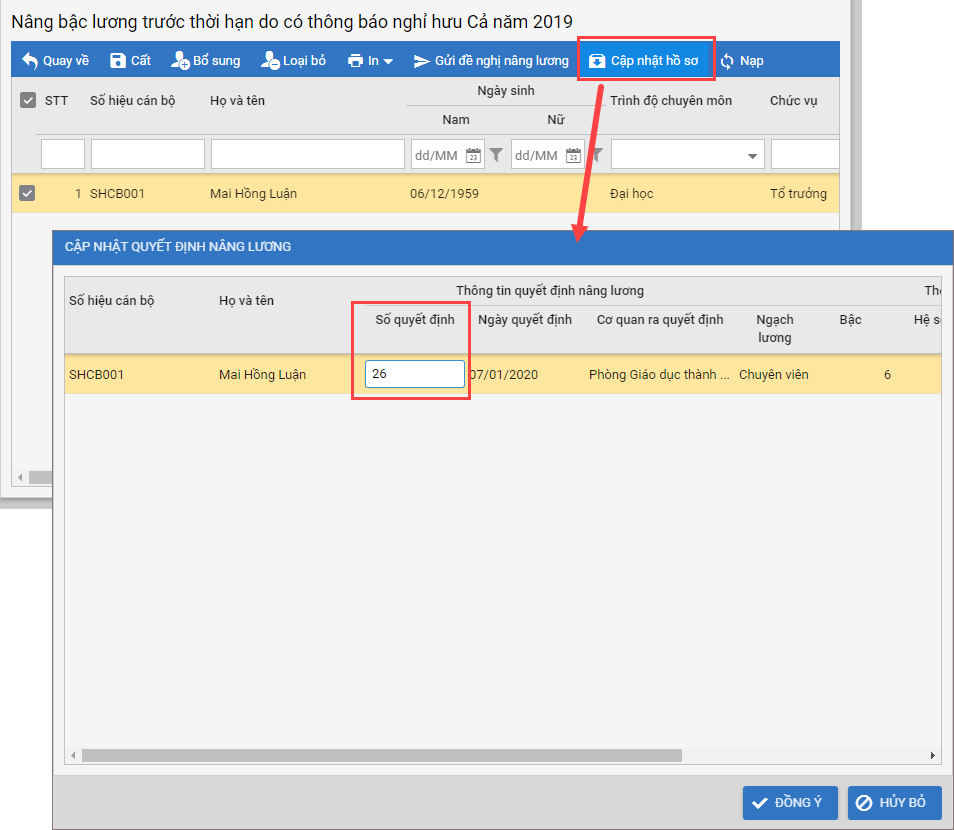Click the Số quyết định input containing 26
The width and height of the screenshot is (954, 830).
pyautogui.click(x=414, y=374)
